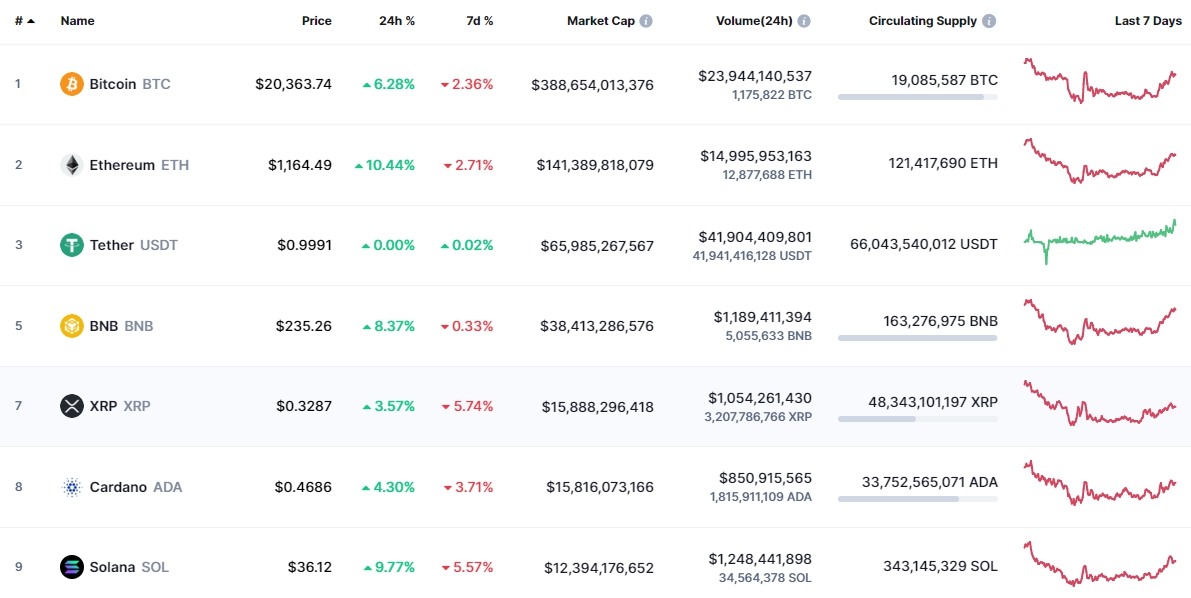Viewport: 1191px width, 598px height.
Task: Sort by Circulating Supply column header
Action: click(923, 21)
